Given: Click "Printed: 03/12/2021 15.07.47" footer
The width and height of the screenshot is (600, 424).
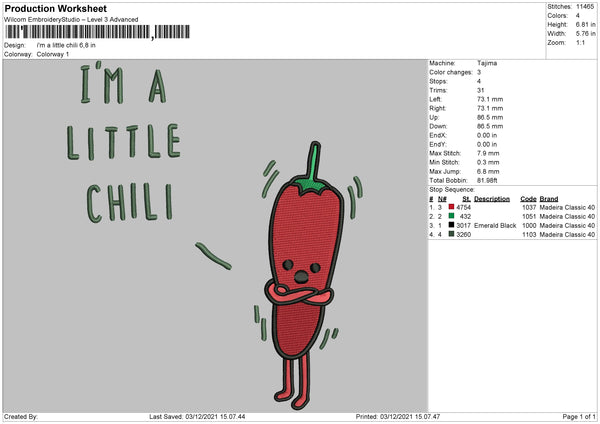Looking at the screenshot, I should point(398,416).
